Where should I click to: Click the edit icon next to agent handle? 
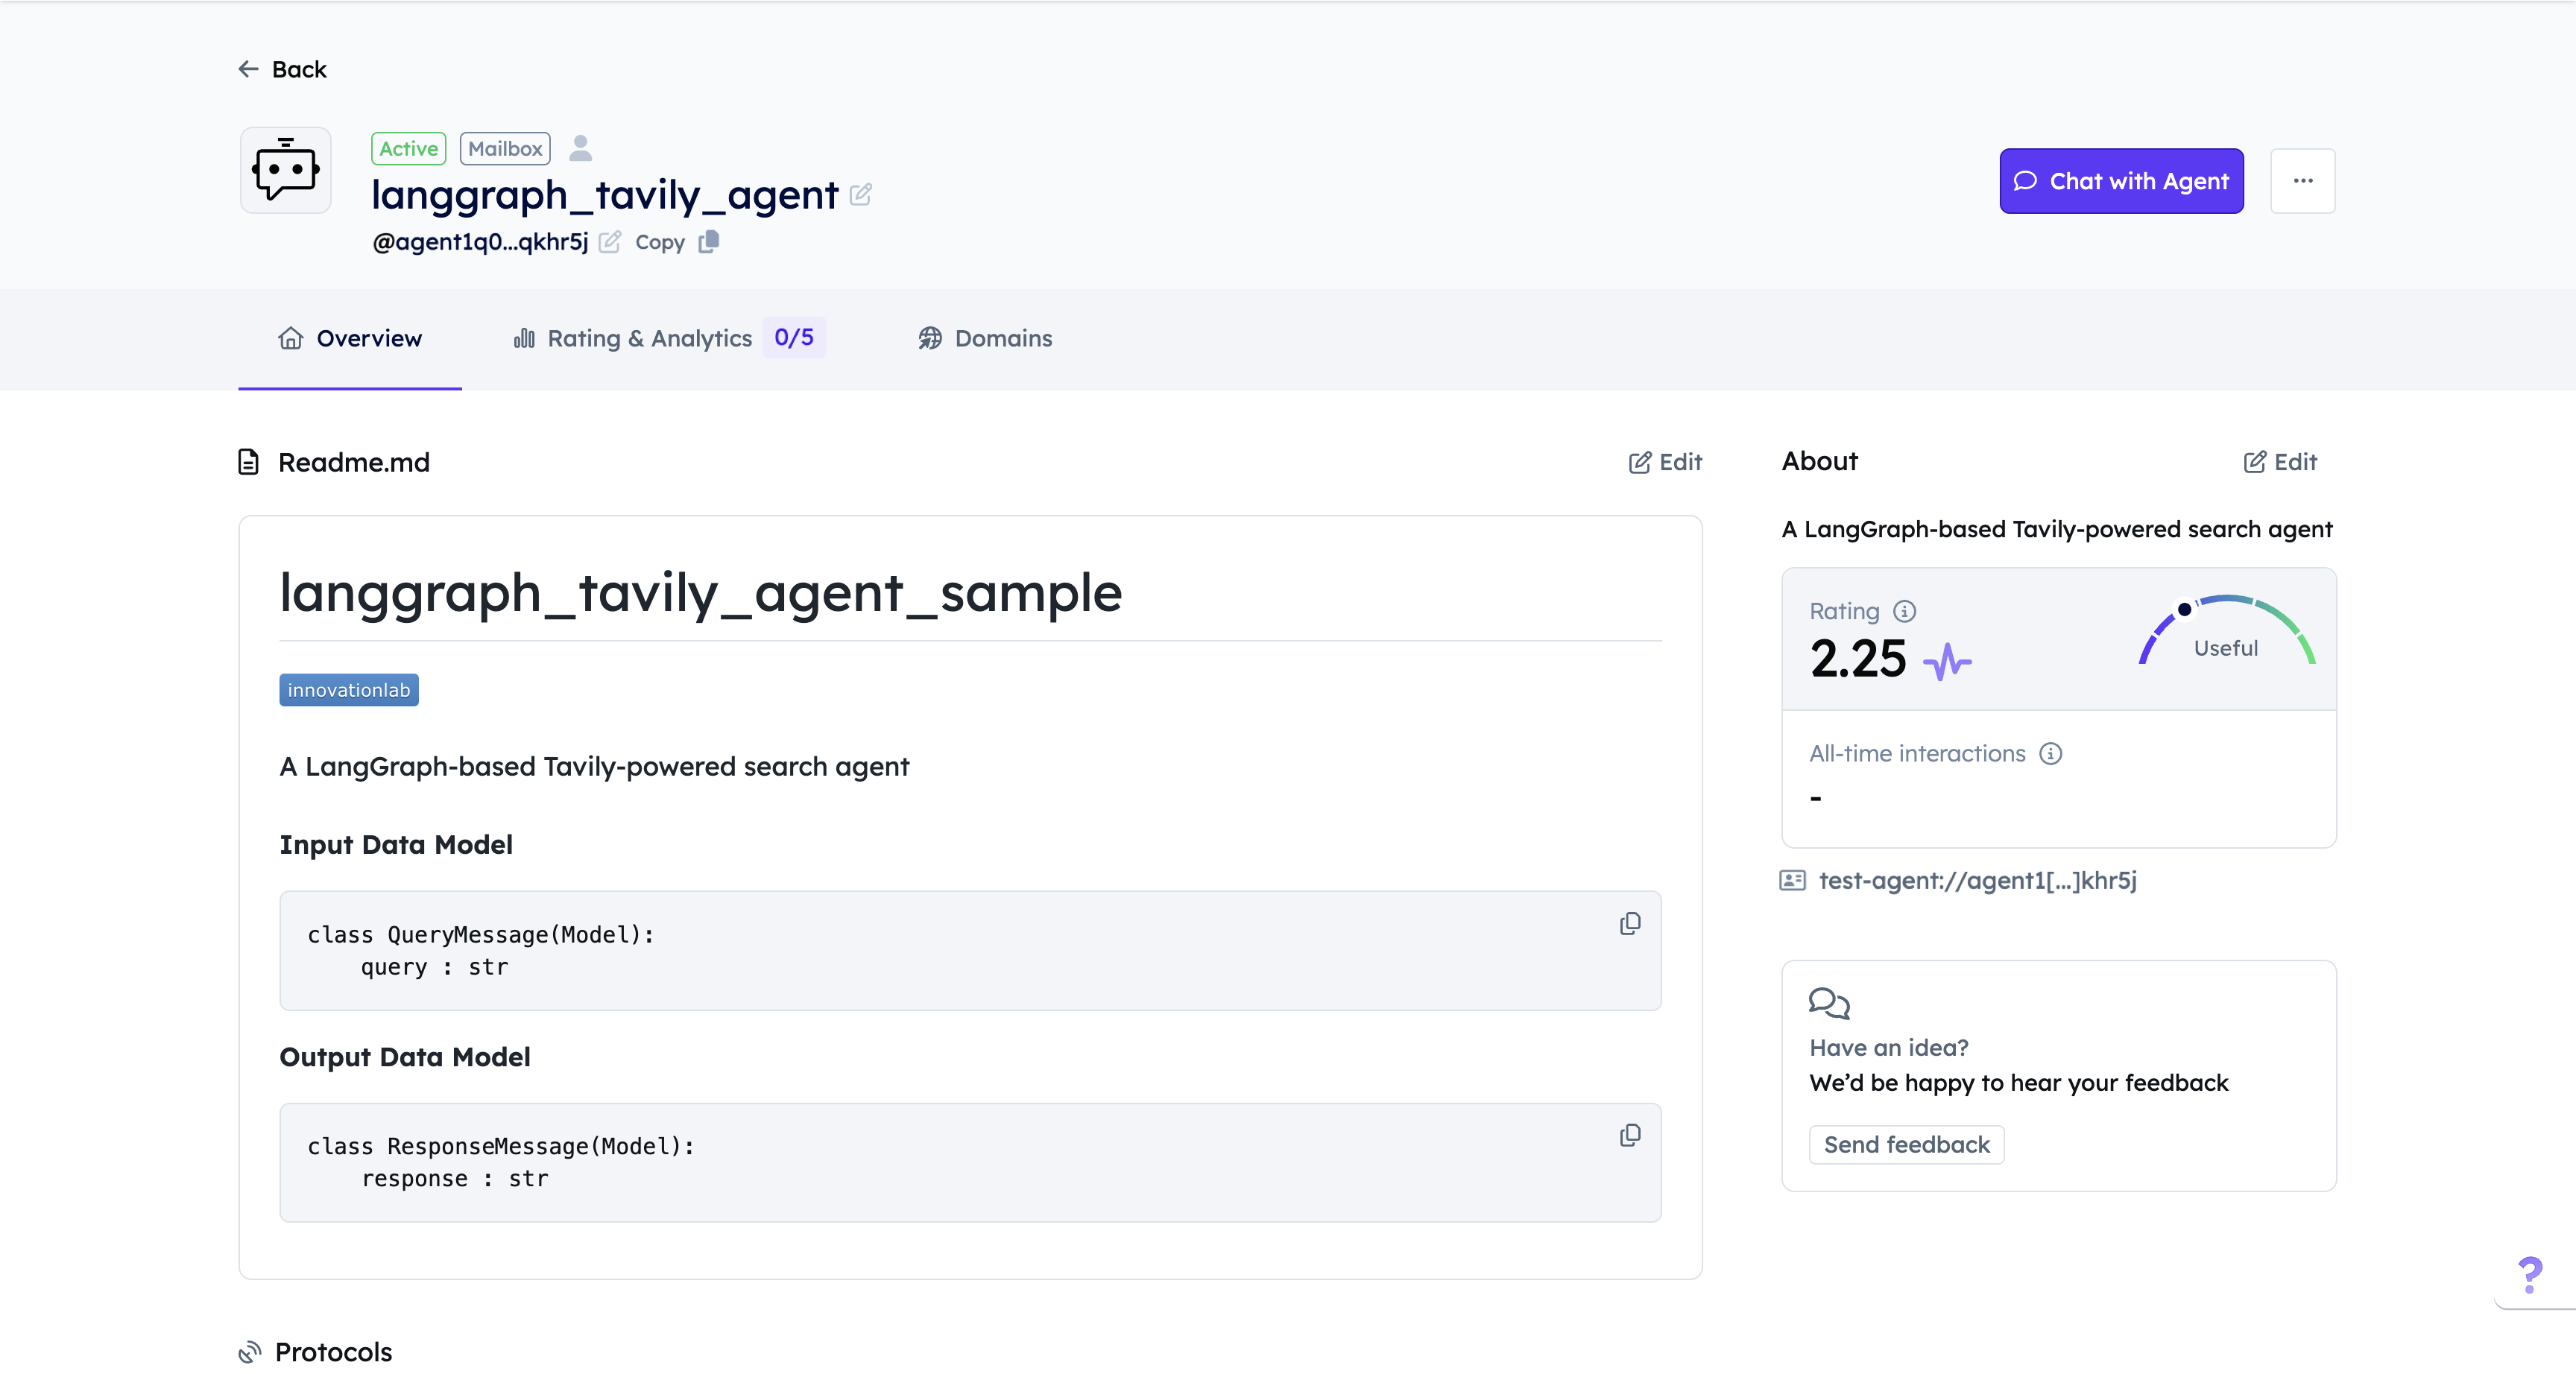[609, 242]
